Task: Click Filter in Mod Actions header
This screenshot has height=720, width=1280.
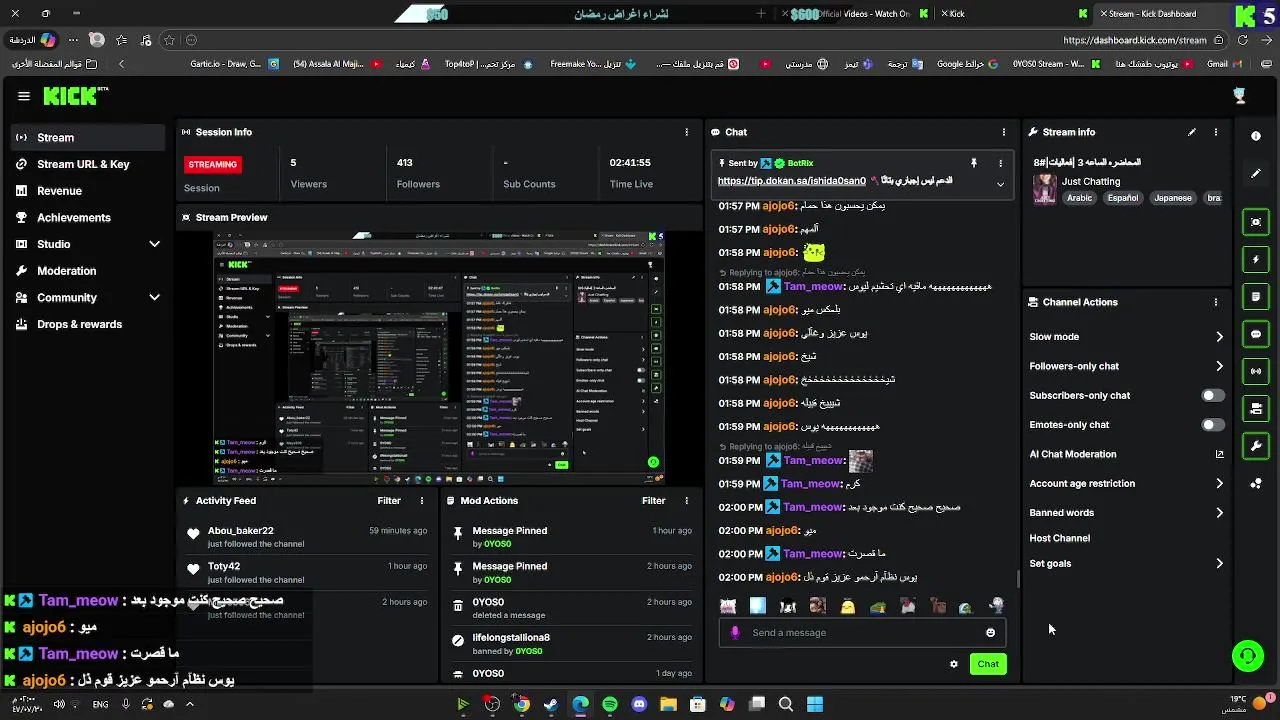Action: [653, 501]
